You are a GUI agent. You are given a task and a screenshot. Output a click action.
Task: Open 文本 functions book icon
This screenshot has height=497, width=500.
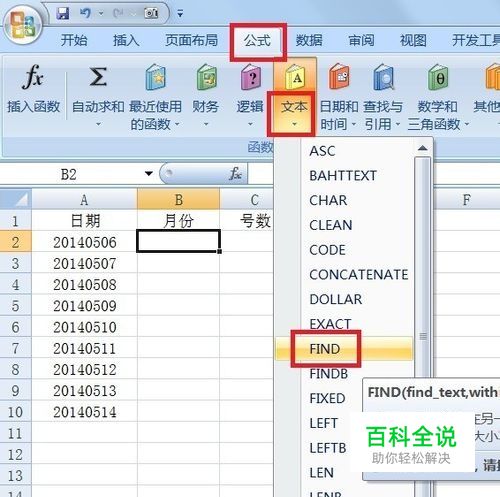(x=295, y=77)
